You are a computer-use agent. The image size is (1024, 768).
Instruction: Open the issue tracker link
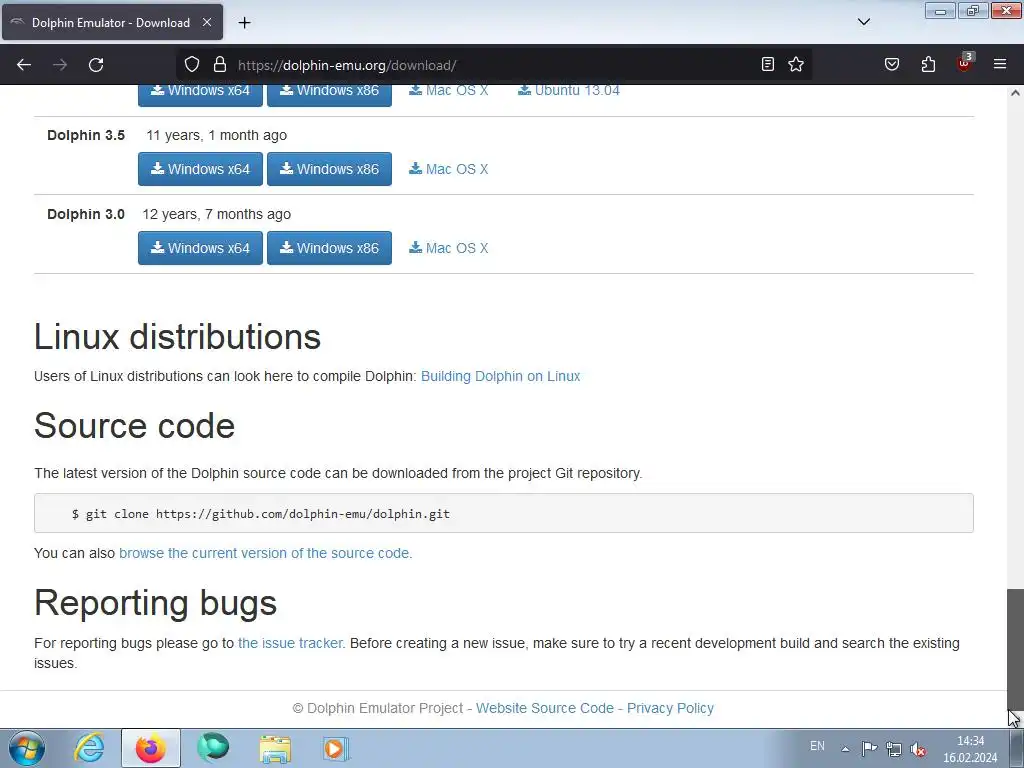click(290, 643)
